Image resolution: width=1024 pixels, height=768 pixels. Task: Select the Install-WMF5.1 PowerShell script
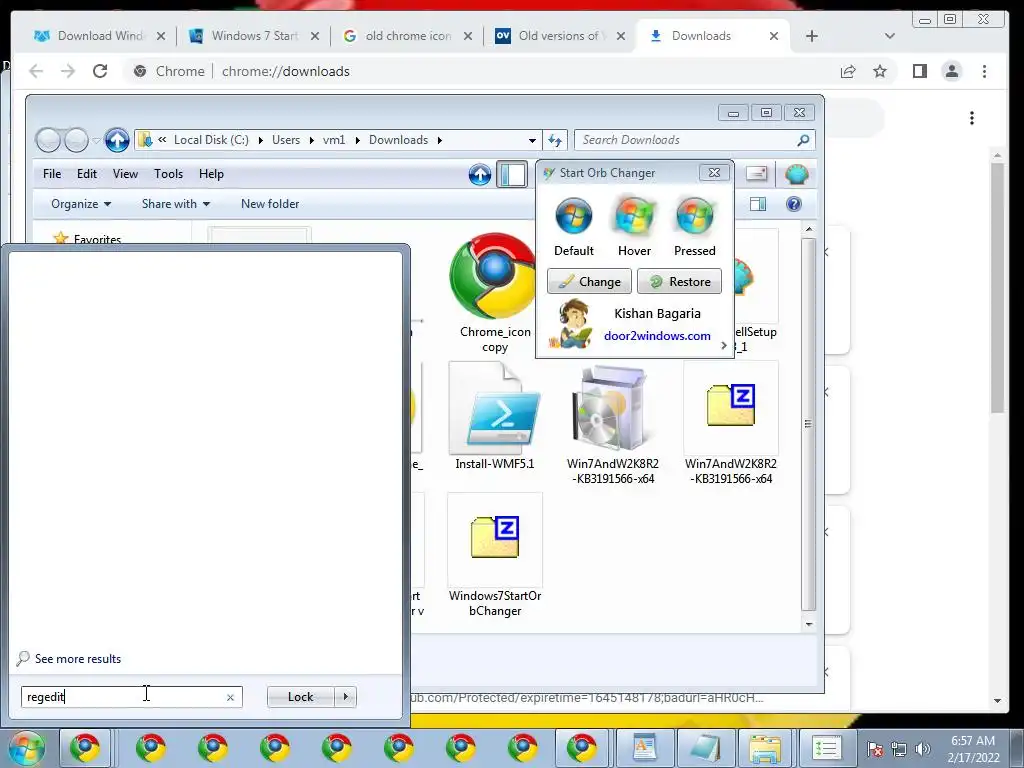[x=494, y=417]
